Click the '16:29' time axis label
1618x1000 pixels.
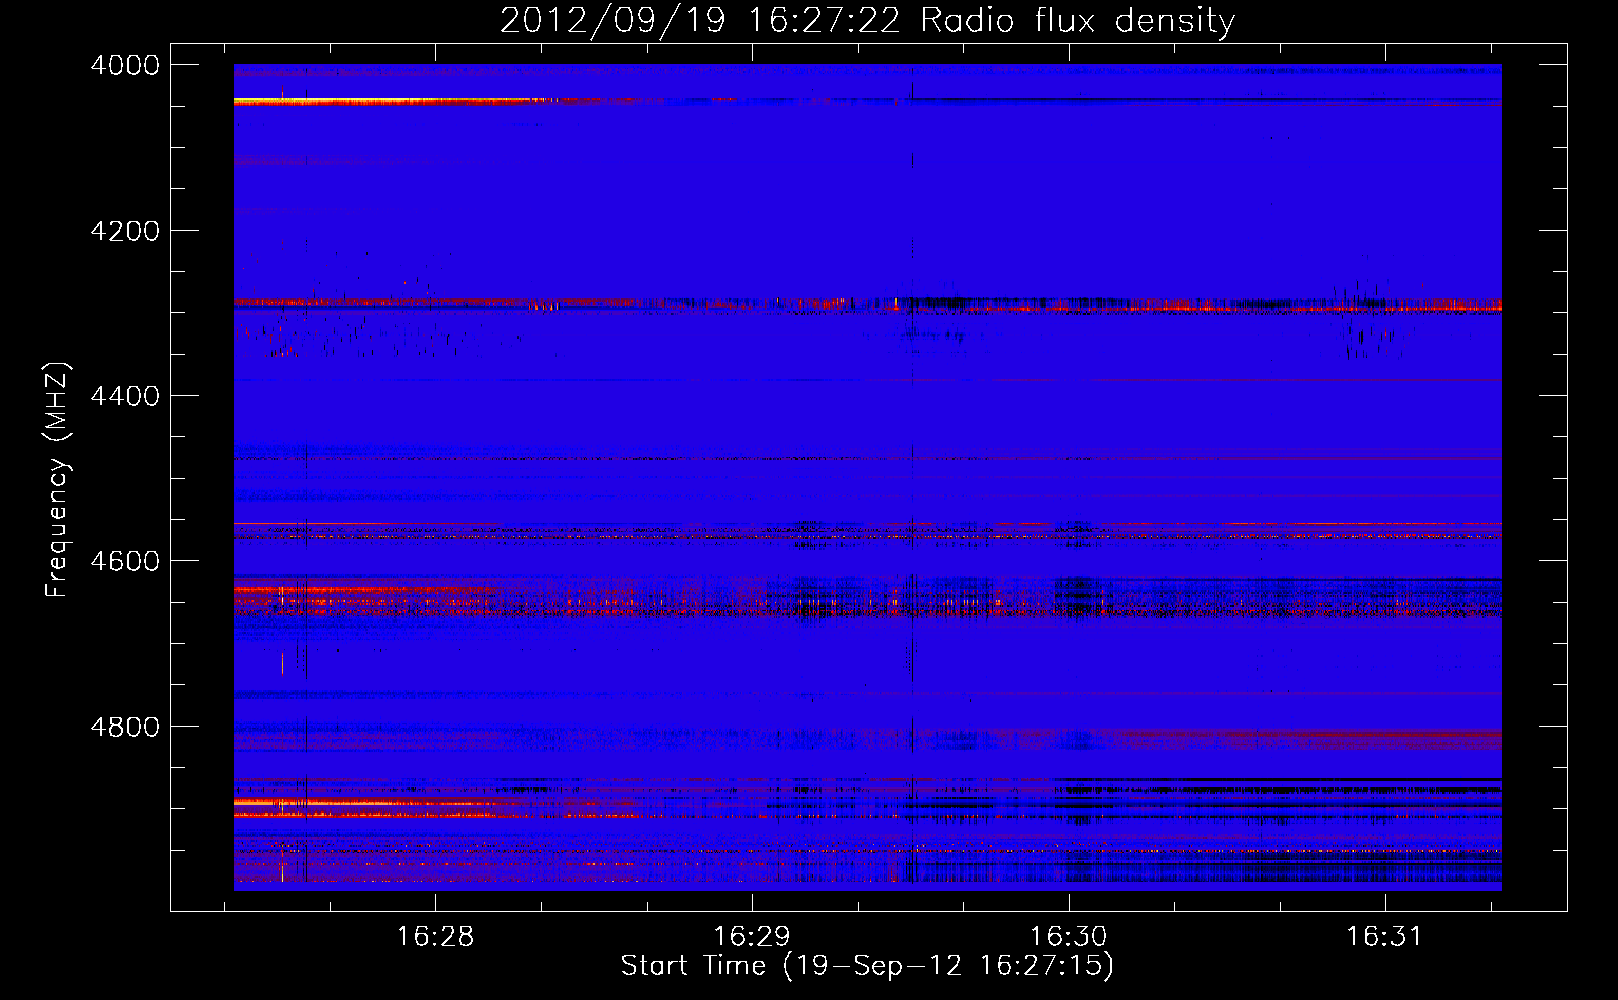751,937
